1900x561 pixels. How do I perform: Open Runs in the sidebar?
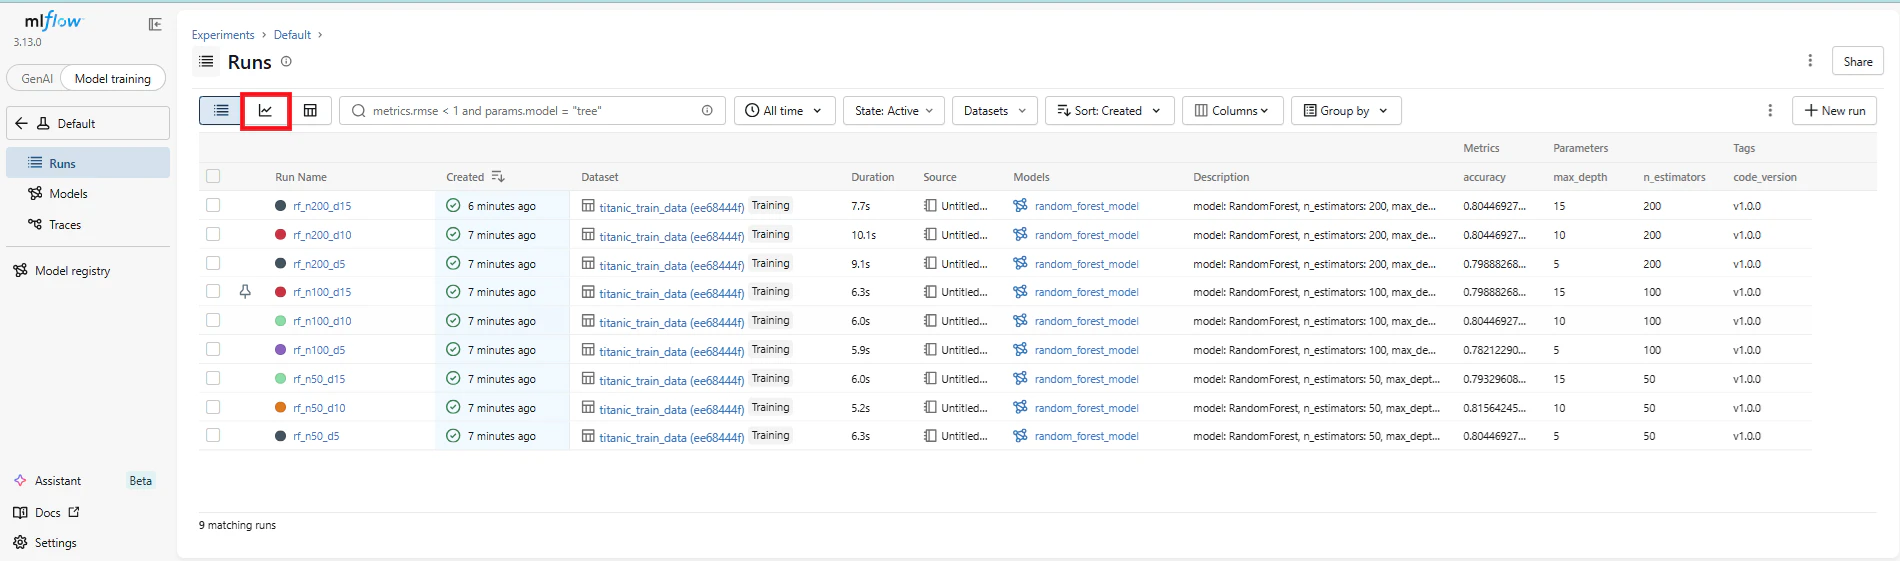88,163
